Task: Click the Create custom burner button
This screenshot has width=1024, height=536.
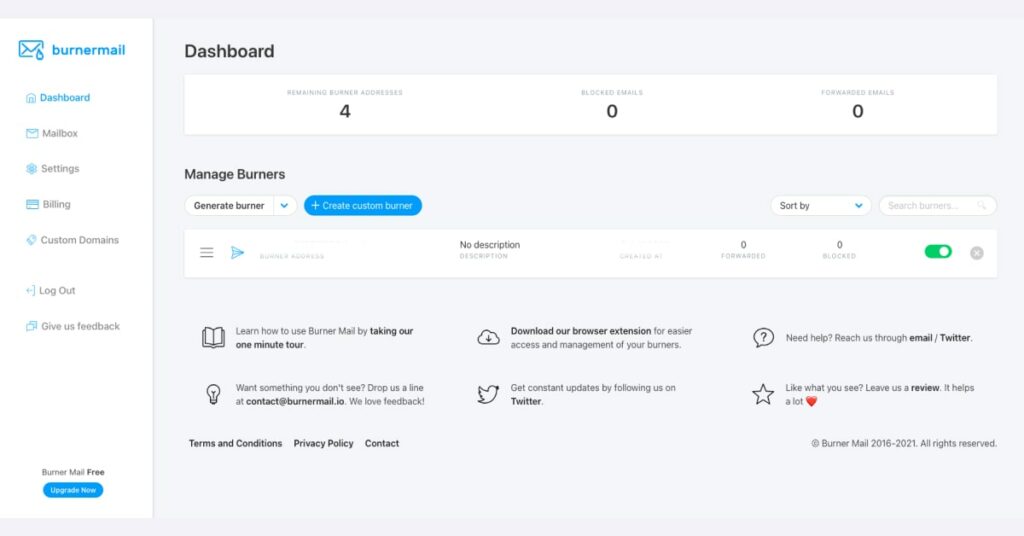Action: 363,206
